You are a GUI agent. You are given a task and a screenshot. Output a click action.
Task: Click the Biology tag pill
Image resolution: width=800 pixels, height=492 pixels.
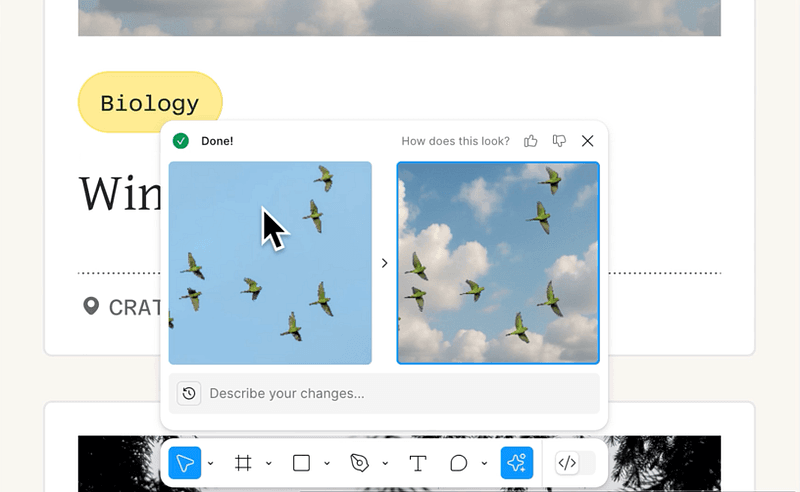click(x=150, y=103)
